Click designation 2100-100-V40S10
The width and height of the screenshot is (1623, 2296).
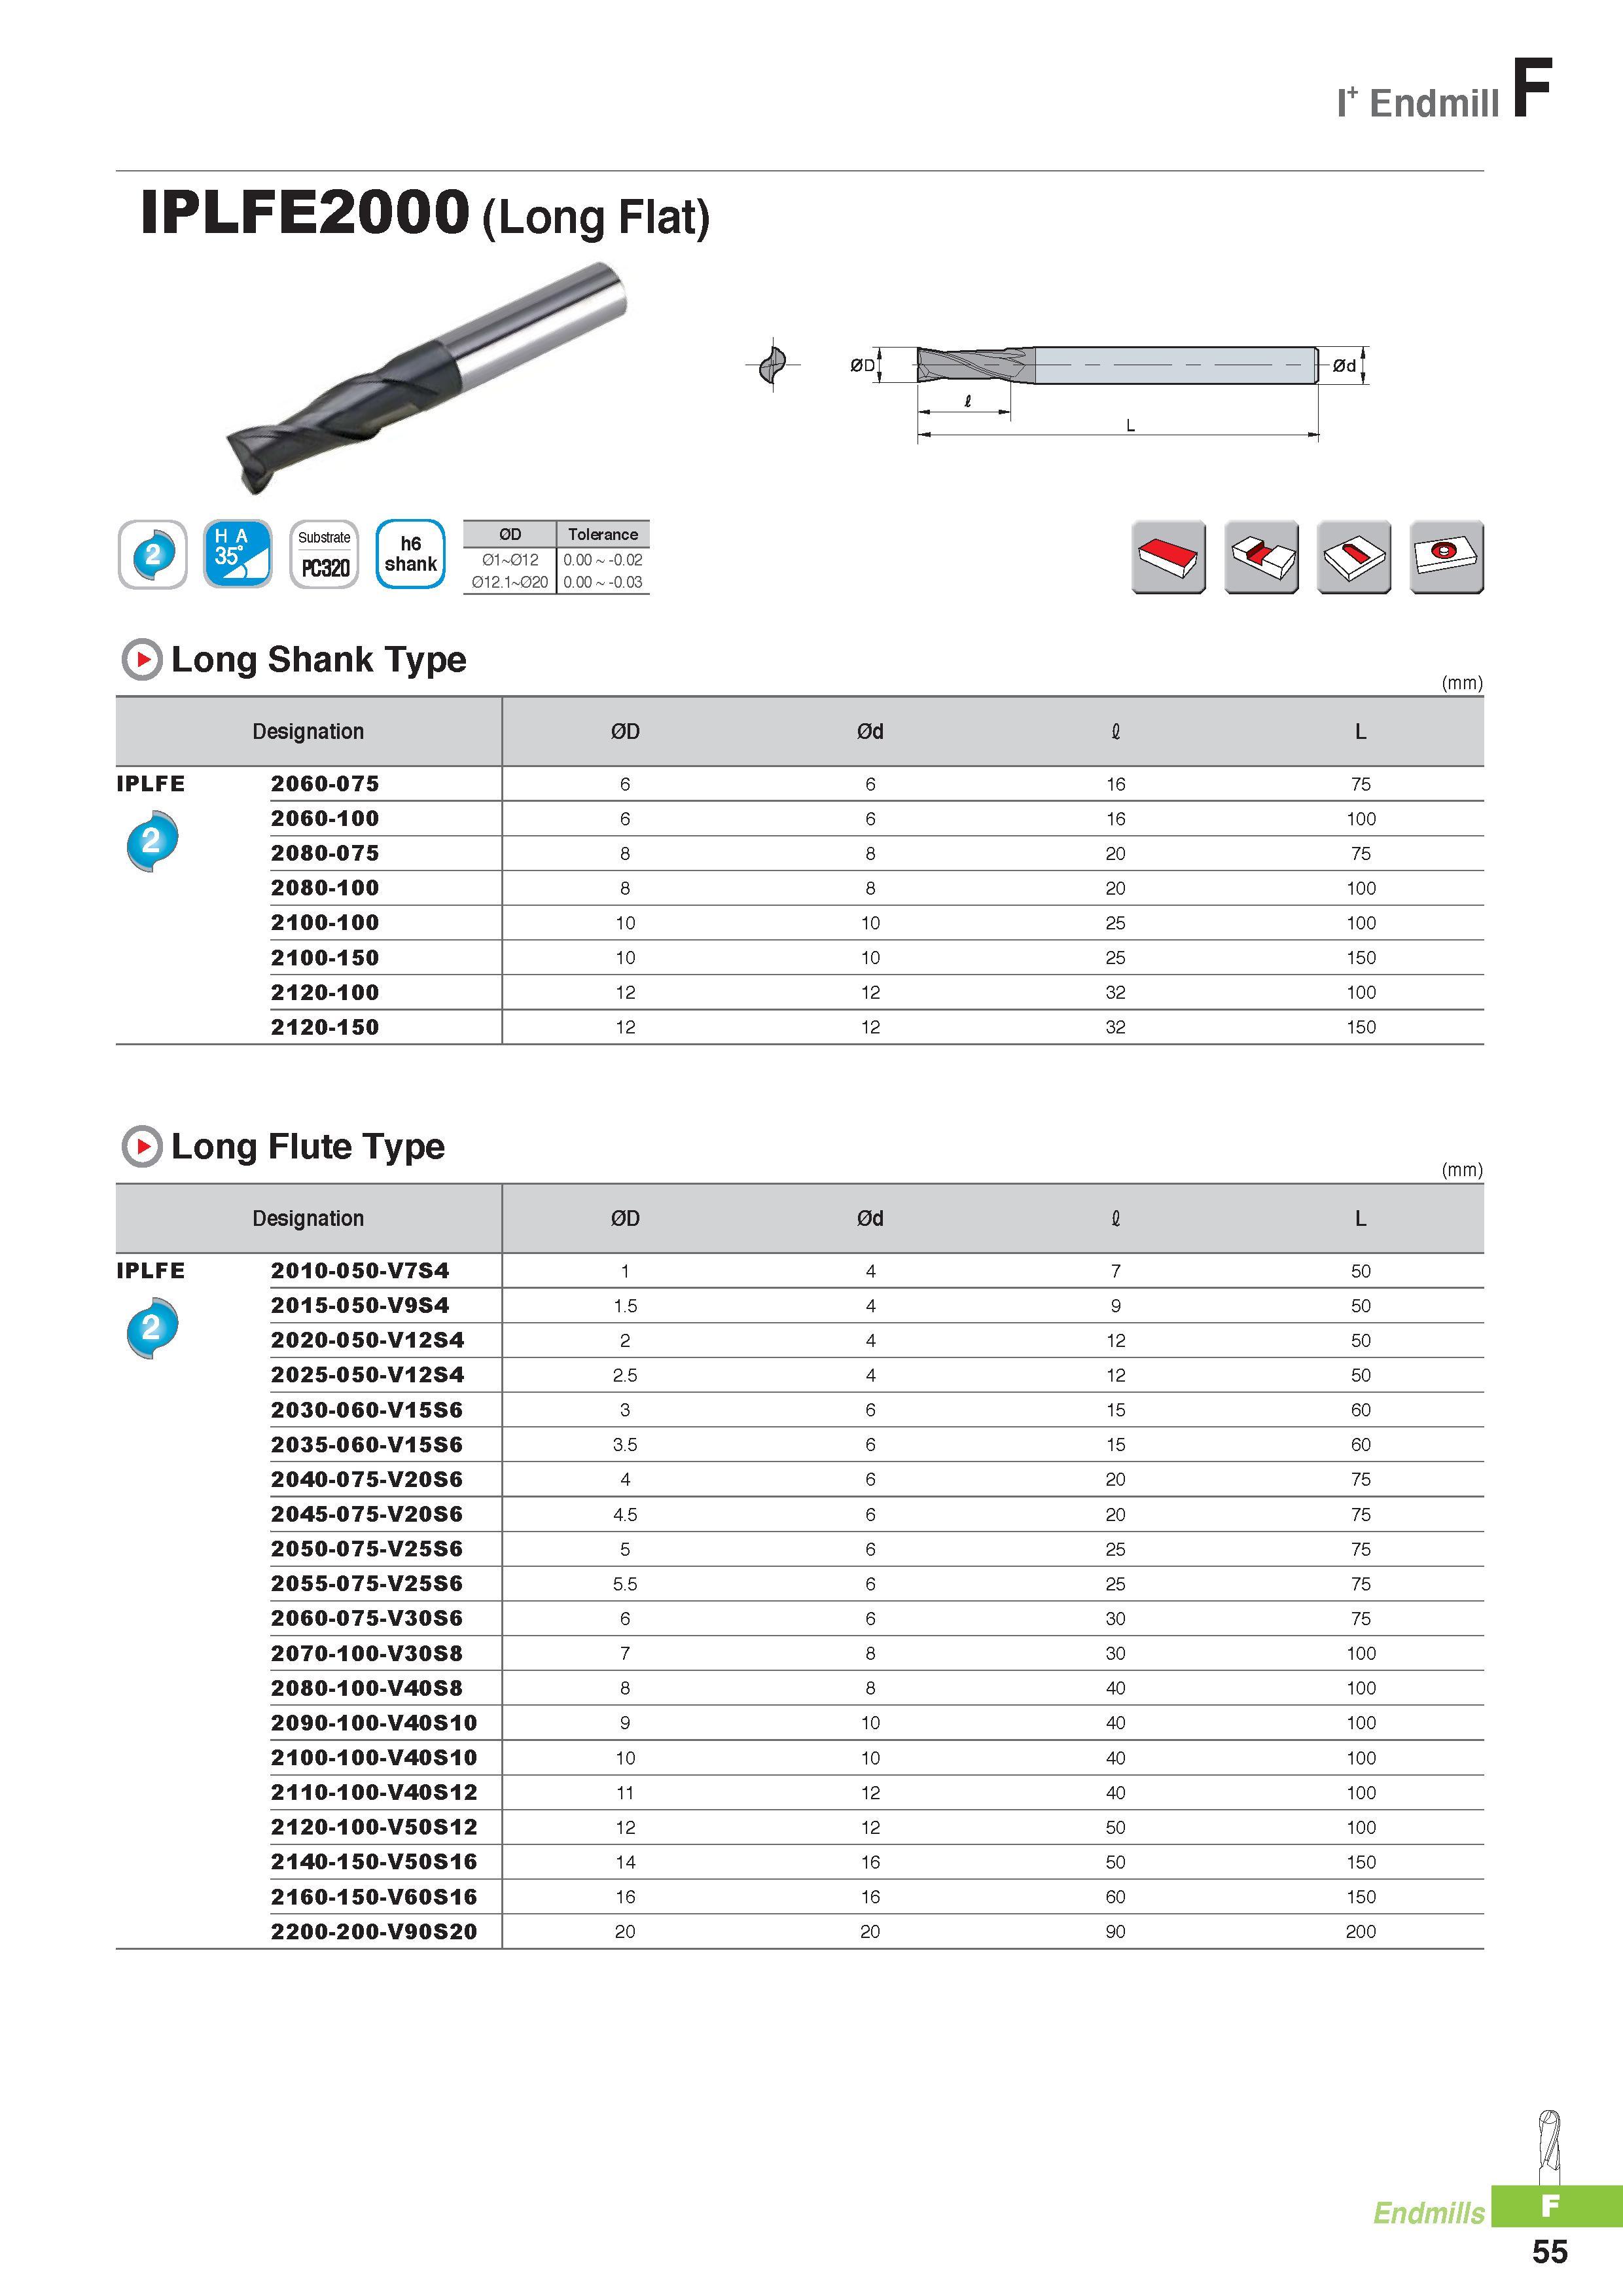374,1758
